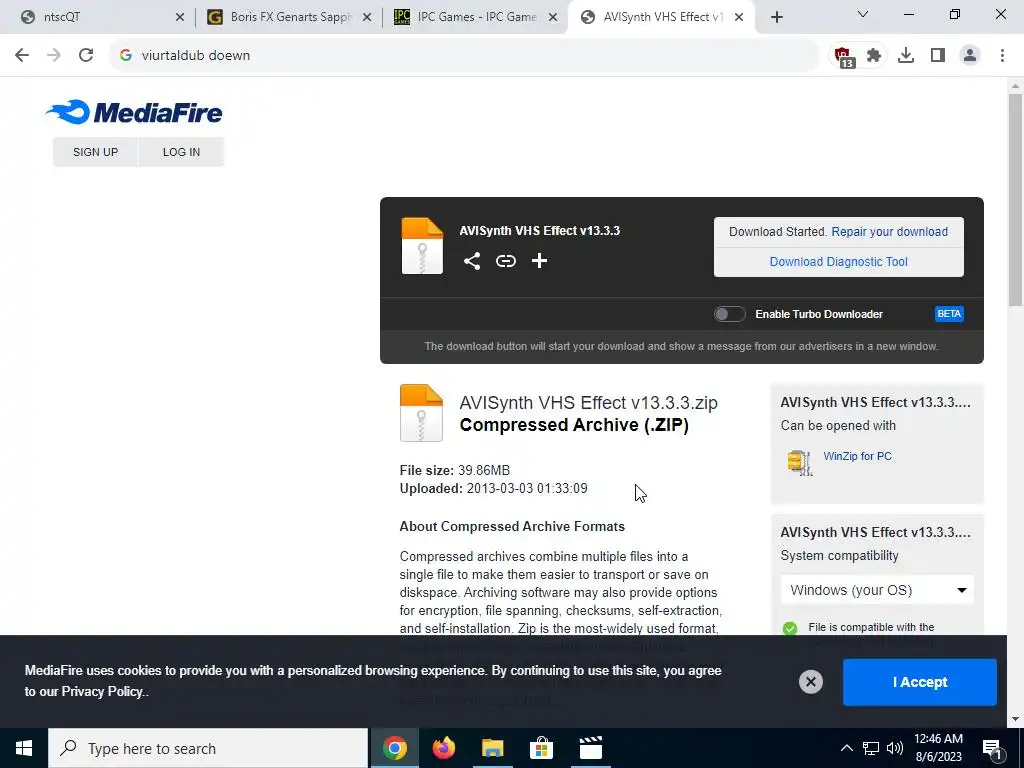The image size is (1024, 768).
Task: Click the WinZip icon in the sidebar
Action: [x=799, y=462]
